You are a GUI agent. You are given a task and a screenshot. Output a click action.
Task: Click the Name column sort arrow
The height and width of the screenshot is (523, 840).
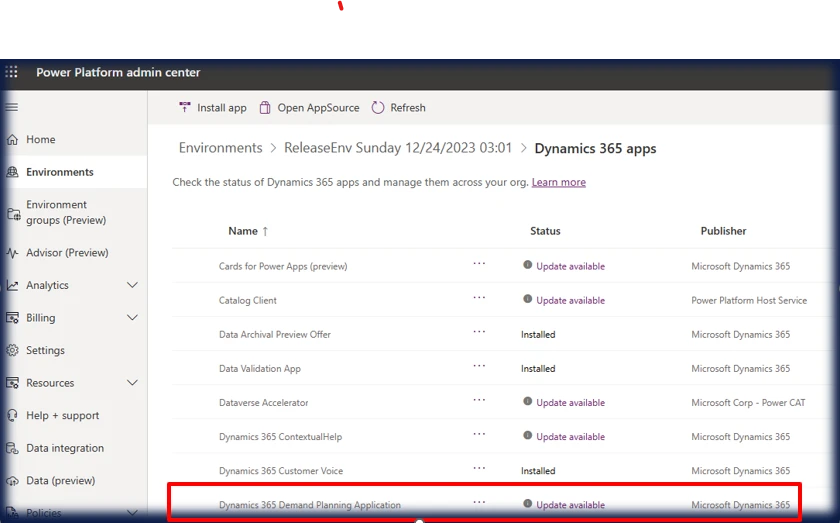pos(265,231)
